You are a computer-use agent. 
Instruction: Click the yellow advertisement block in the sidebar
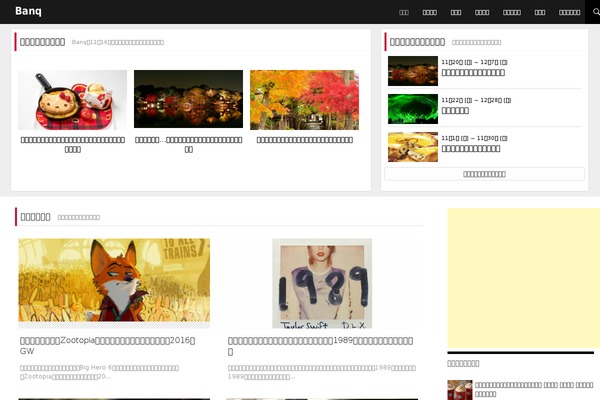(523, 278)
